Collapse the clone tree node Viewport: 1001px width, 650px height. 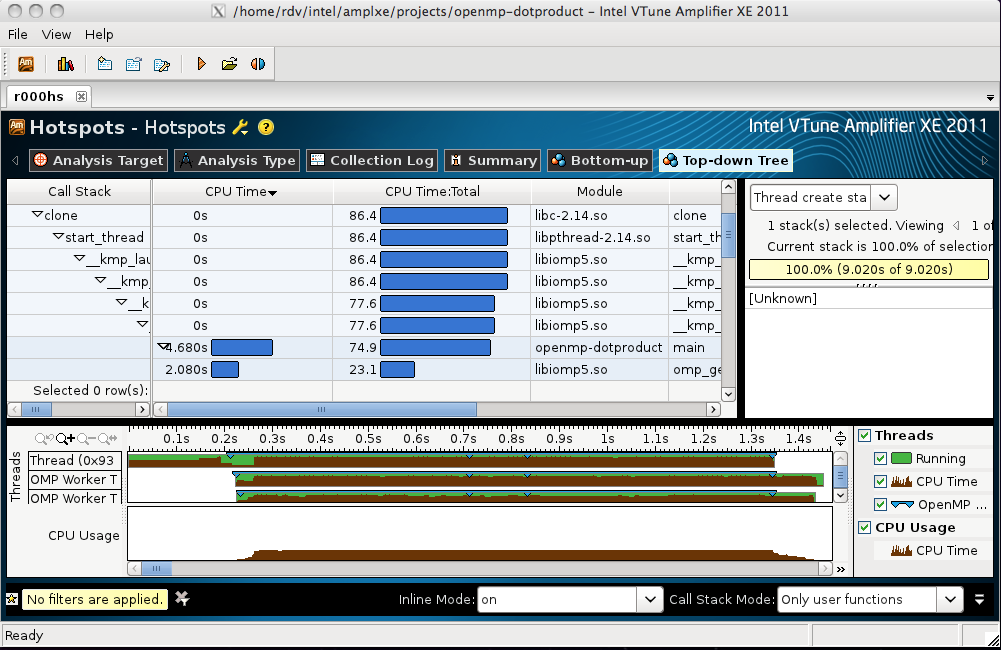point(37,215)
